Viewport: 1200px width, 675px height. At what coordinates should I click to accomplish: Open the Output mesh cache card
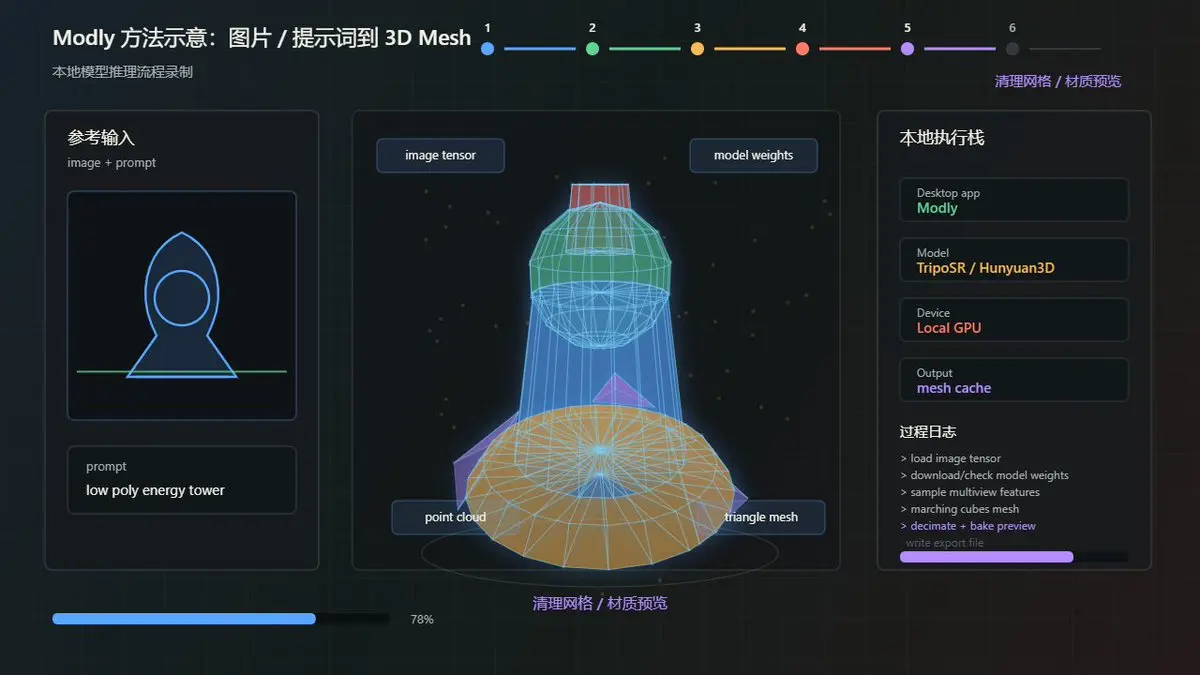pyautogui.click(x=1014, y=380)
